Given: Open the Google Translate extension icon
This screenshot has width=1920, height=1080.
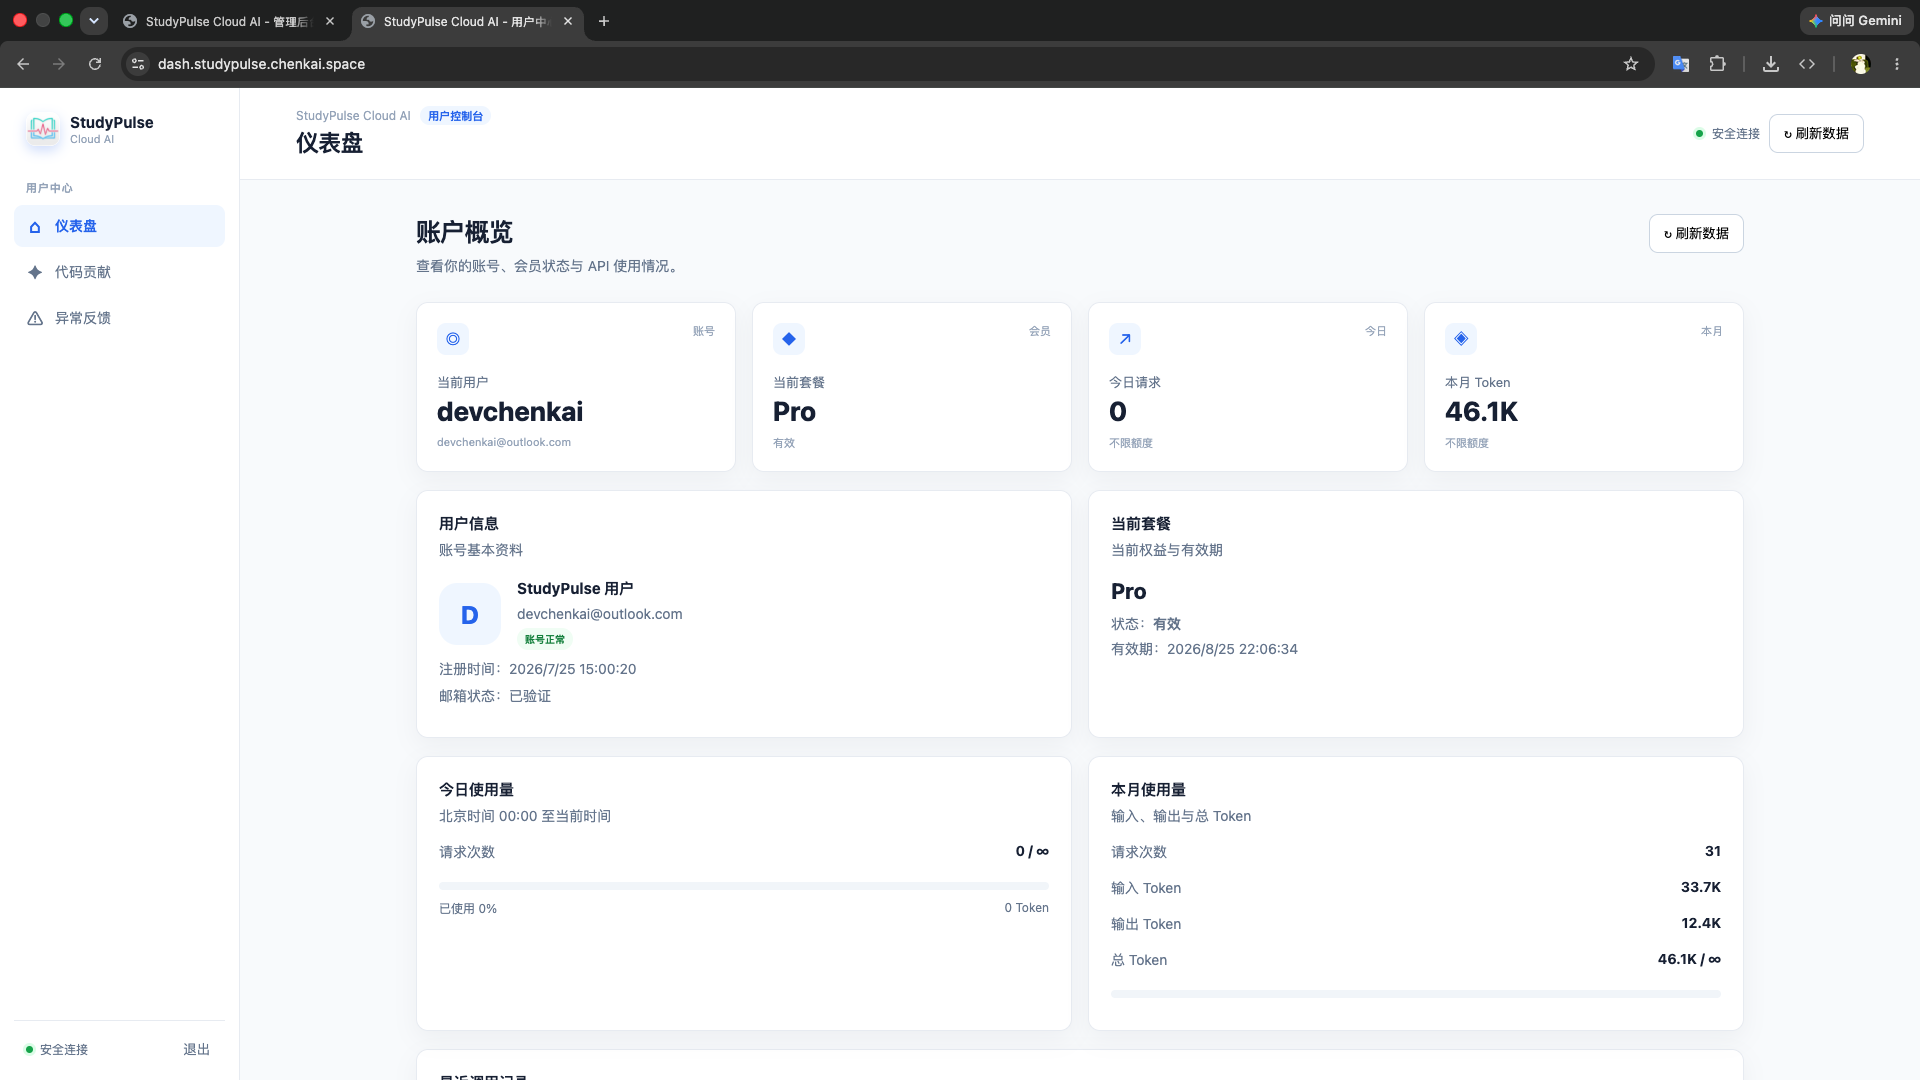Looking at the screenshot, I should [1681, 64].
